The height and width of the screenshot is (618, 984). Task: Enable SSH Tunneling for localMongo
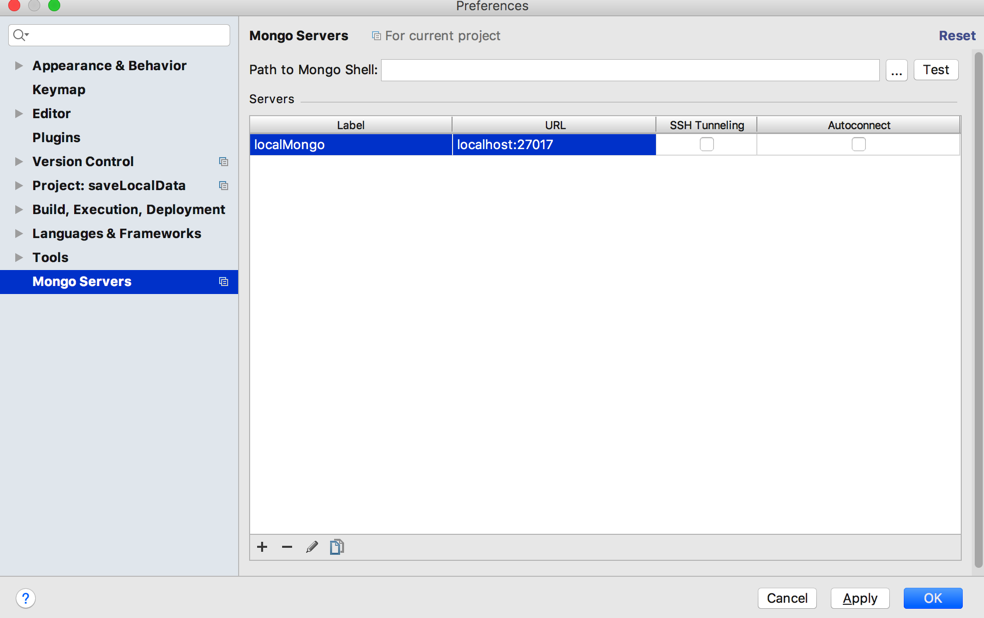[707, 144]
